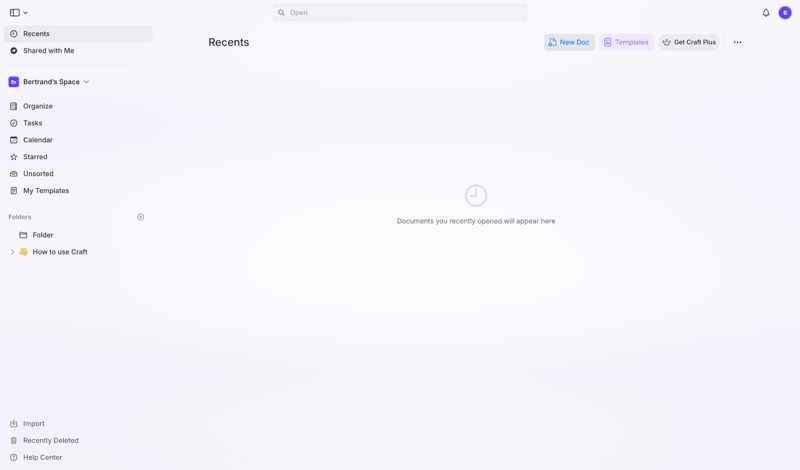Click the notifications bell icon
This screenshot has width=800, height=470.
click(766, 13)
